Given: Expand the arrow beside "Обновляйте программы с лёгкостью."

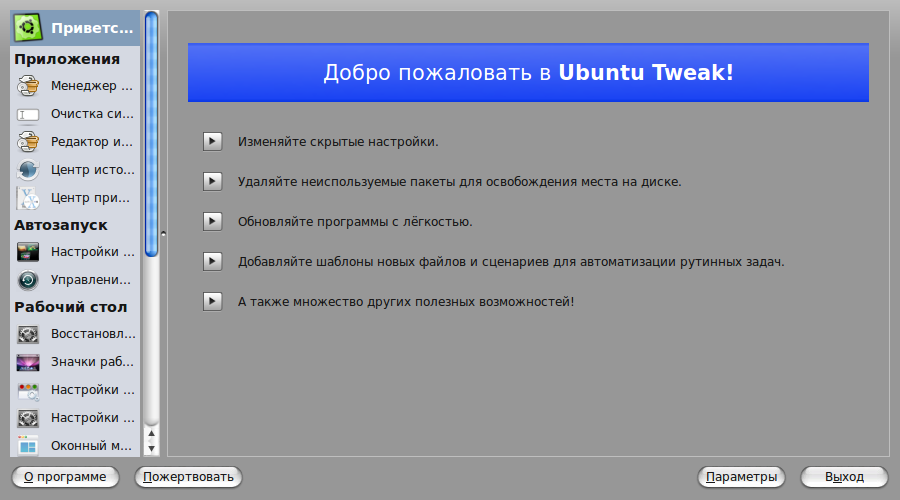Looking at the screenshot, I should click(212, 221).
